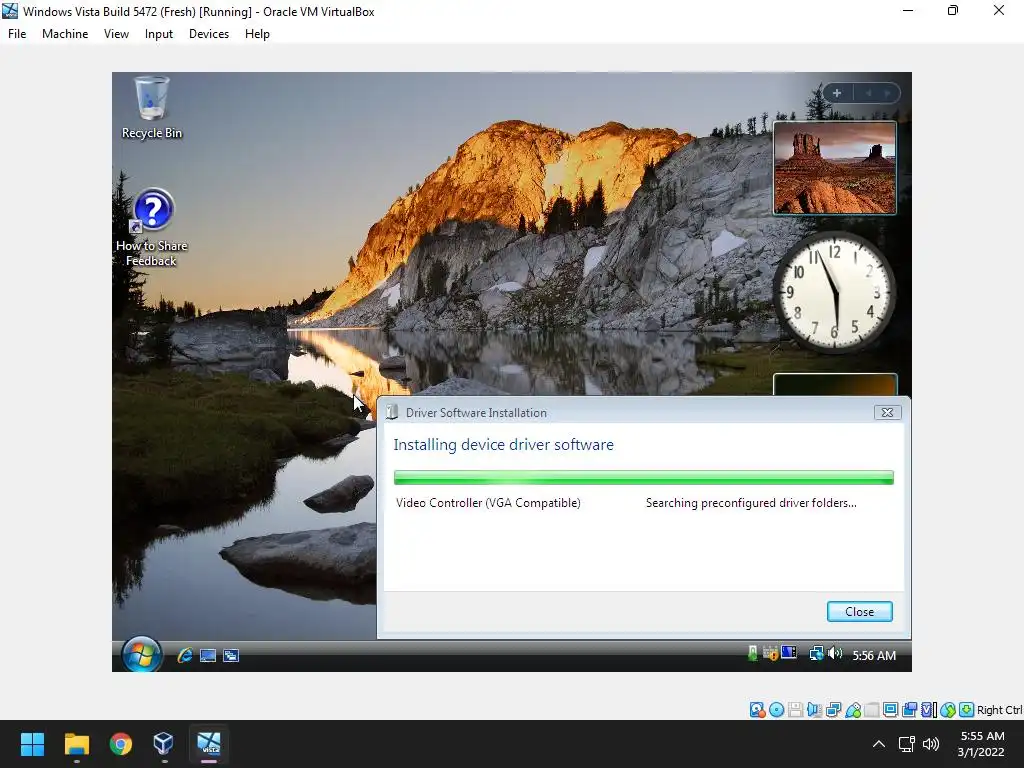Screen dimensions: 1024x768
Task: Click the VirtualBox window title bar icon
Action: 10,11
